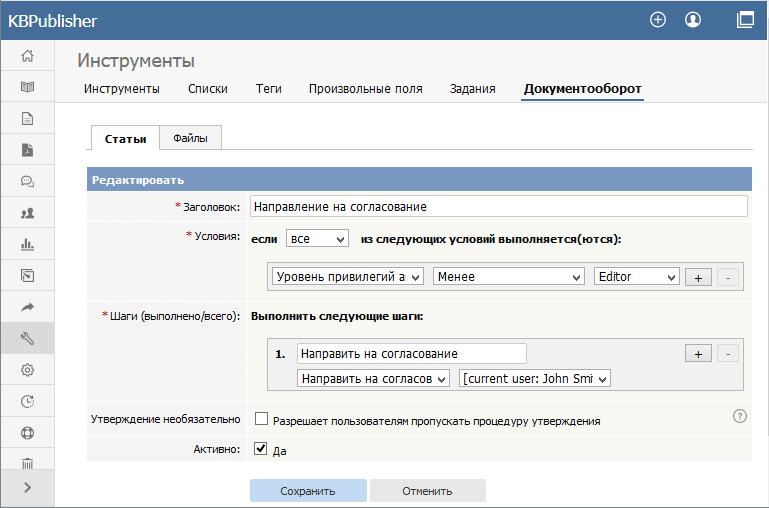Open the user account icon in header
Image resolution: width=769 pixels, height=508 pixels.
692,19
